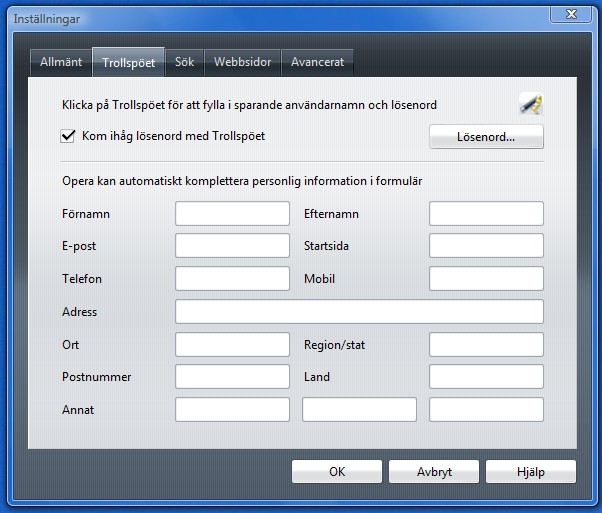Click the Region/stat label
This screenshot has width=602, height=513.
click(x=334, y=345)
